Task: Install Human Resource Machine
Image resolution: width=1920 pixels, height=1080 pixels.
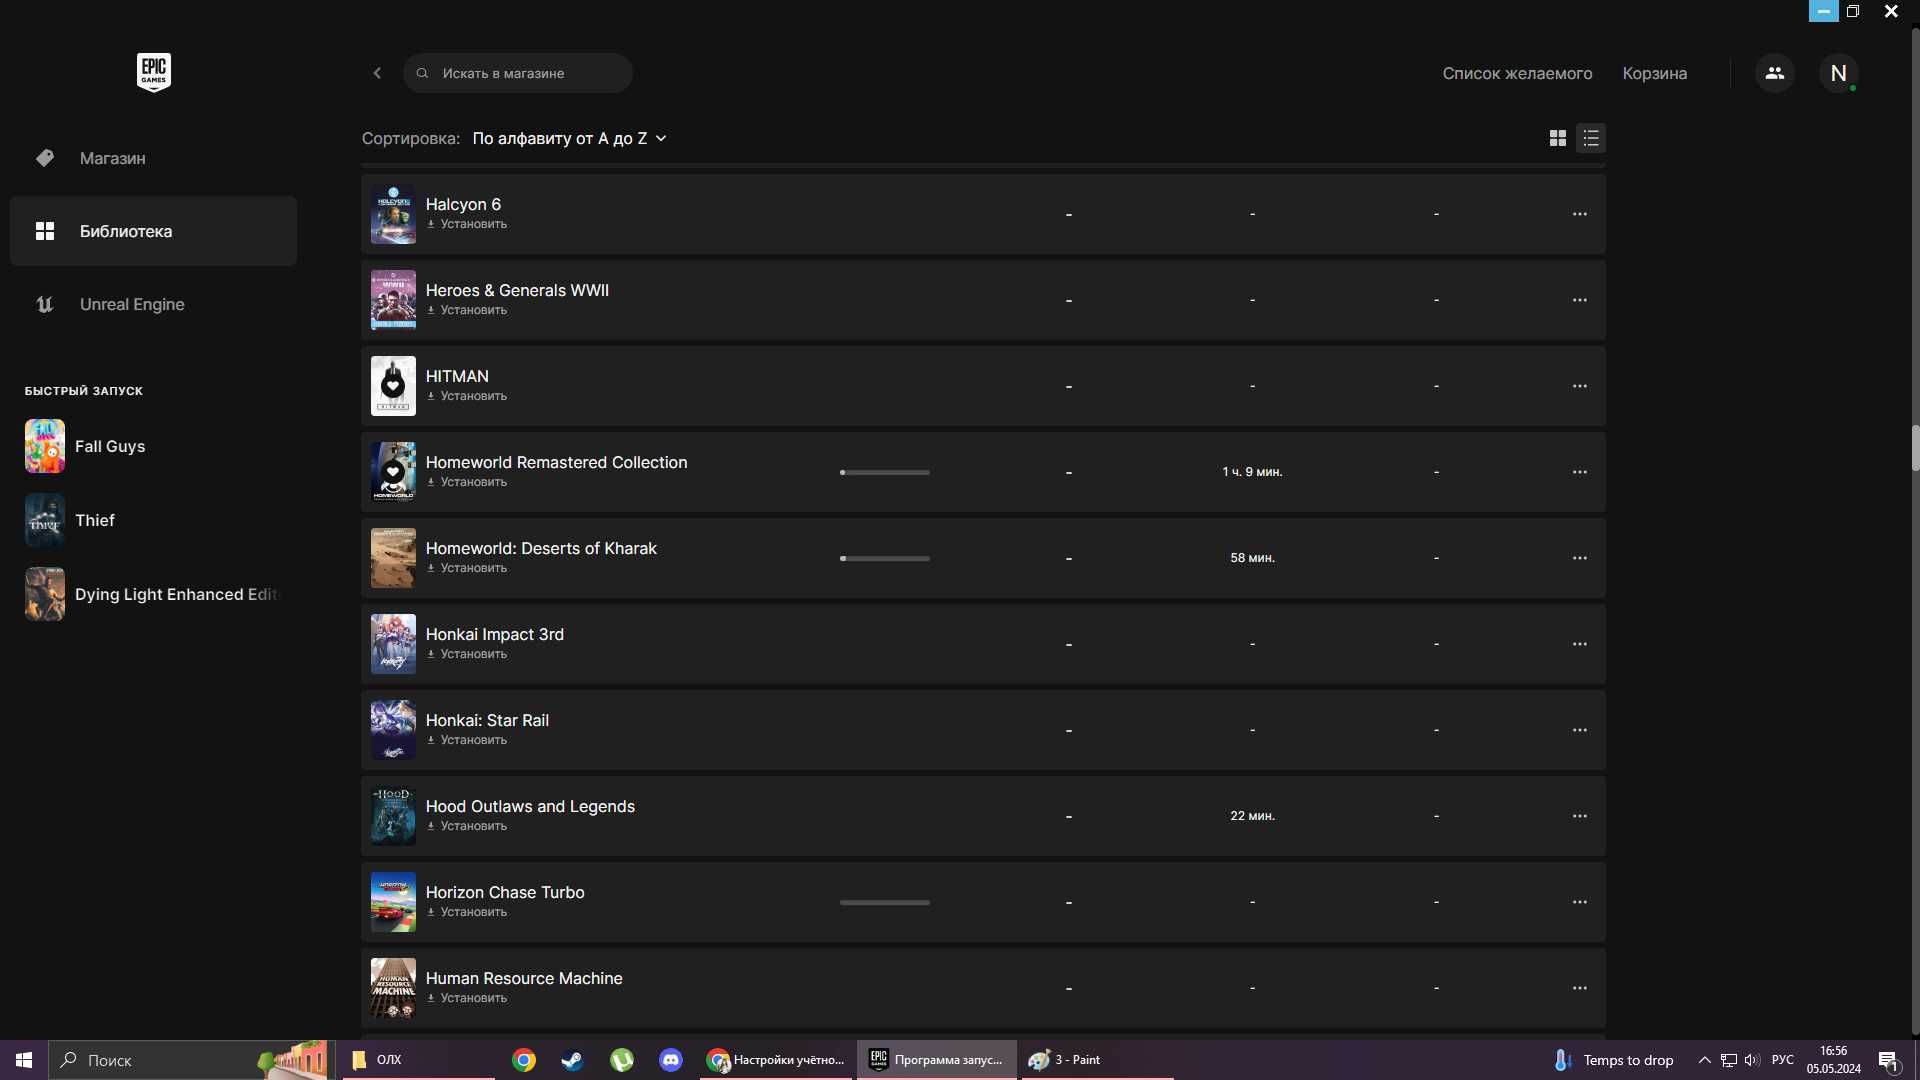Action: [467, 998]
